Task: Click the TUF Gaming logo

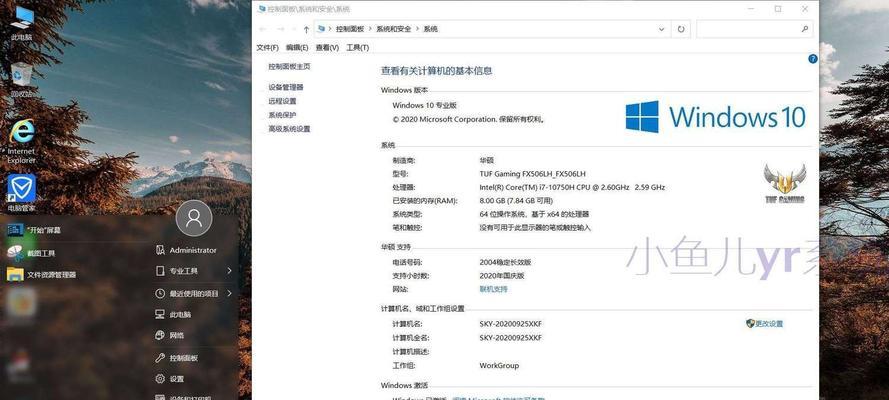Action: point(784,184)
